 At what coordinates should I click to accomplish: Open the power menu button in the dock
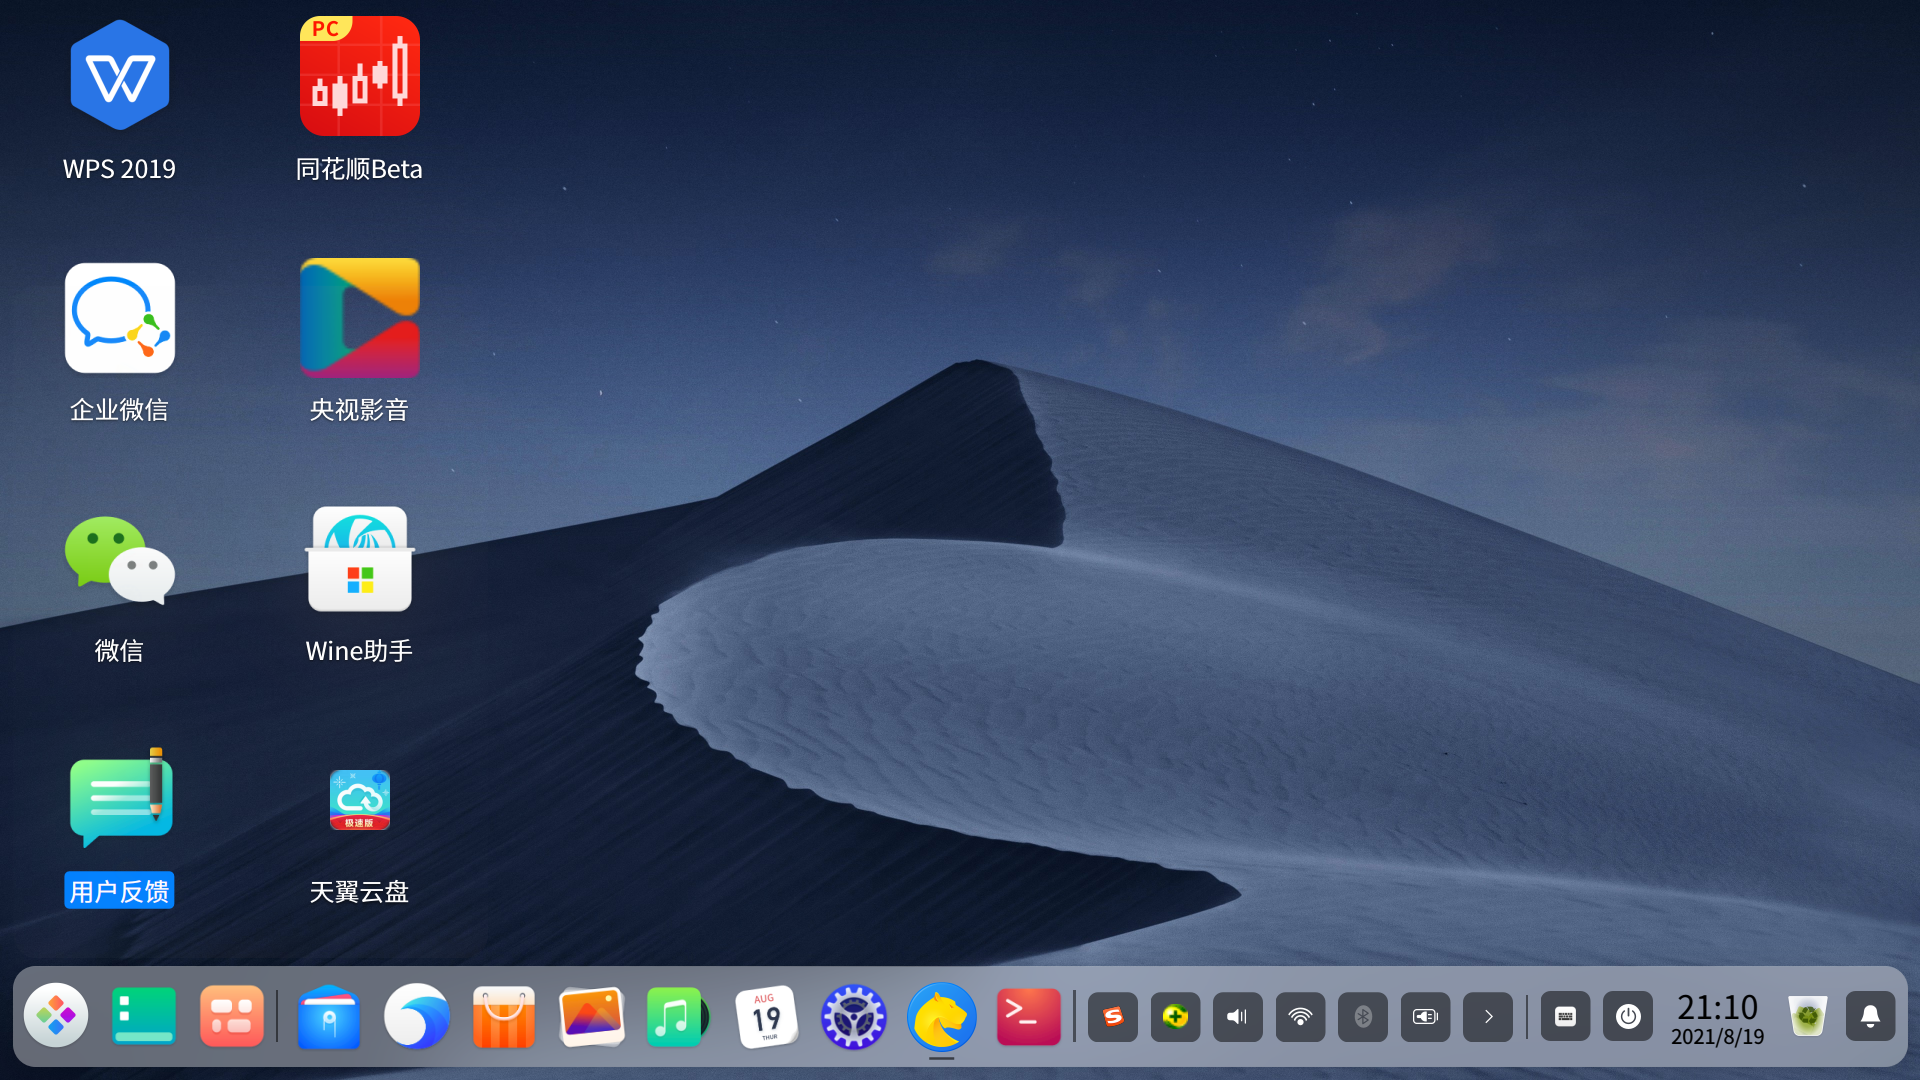pyautogui.click(x=1627, y=1017)
